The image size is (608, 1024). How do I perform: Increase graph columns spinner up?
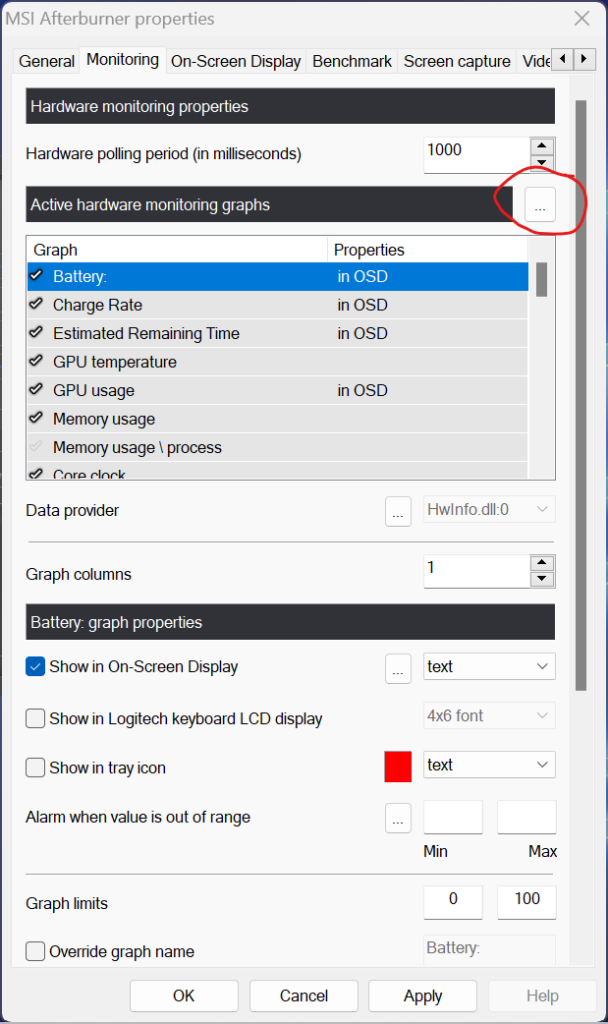click(x=542, y=563)
